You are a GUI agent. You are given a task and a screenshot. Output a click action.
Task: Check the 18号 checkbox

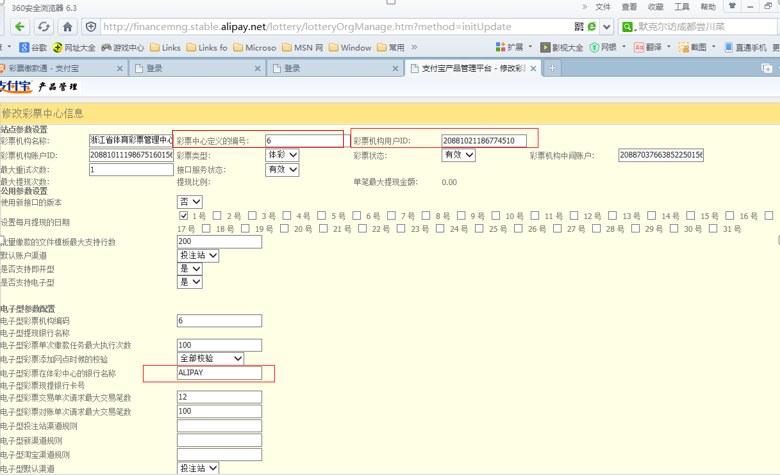point(206,228)
